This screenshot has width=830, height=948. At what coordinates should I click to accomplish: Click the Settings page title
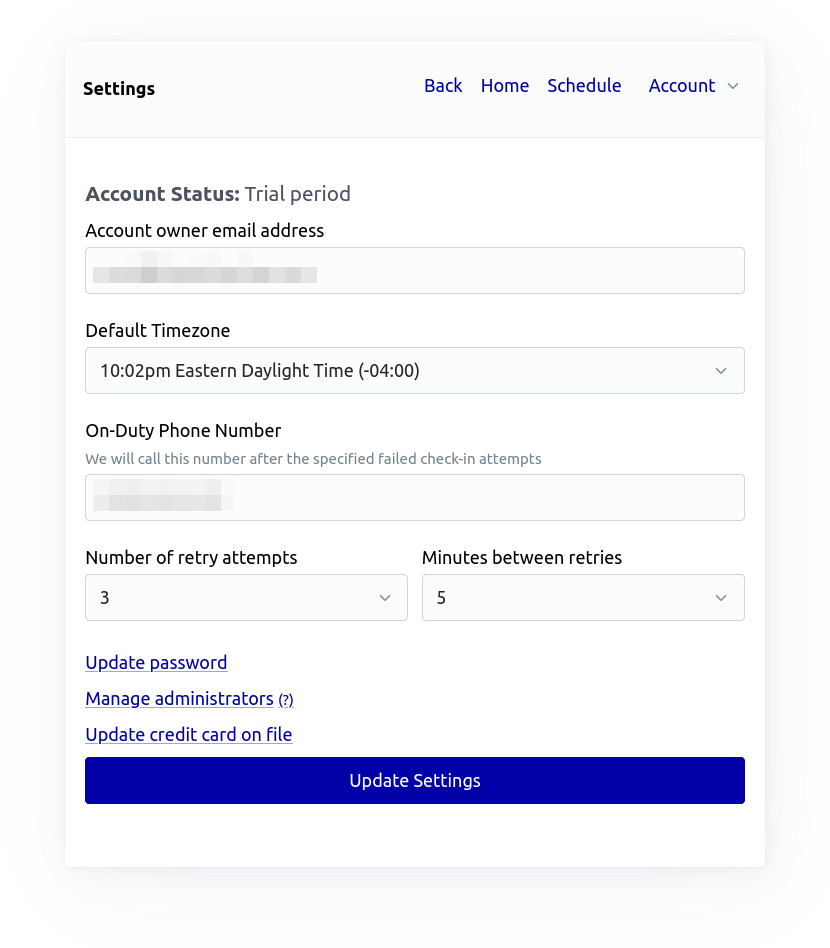[x=119, y=88]
